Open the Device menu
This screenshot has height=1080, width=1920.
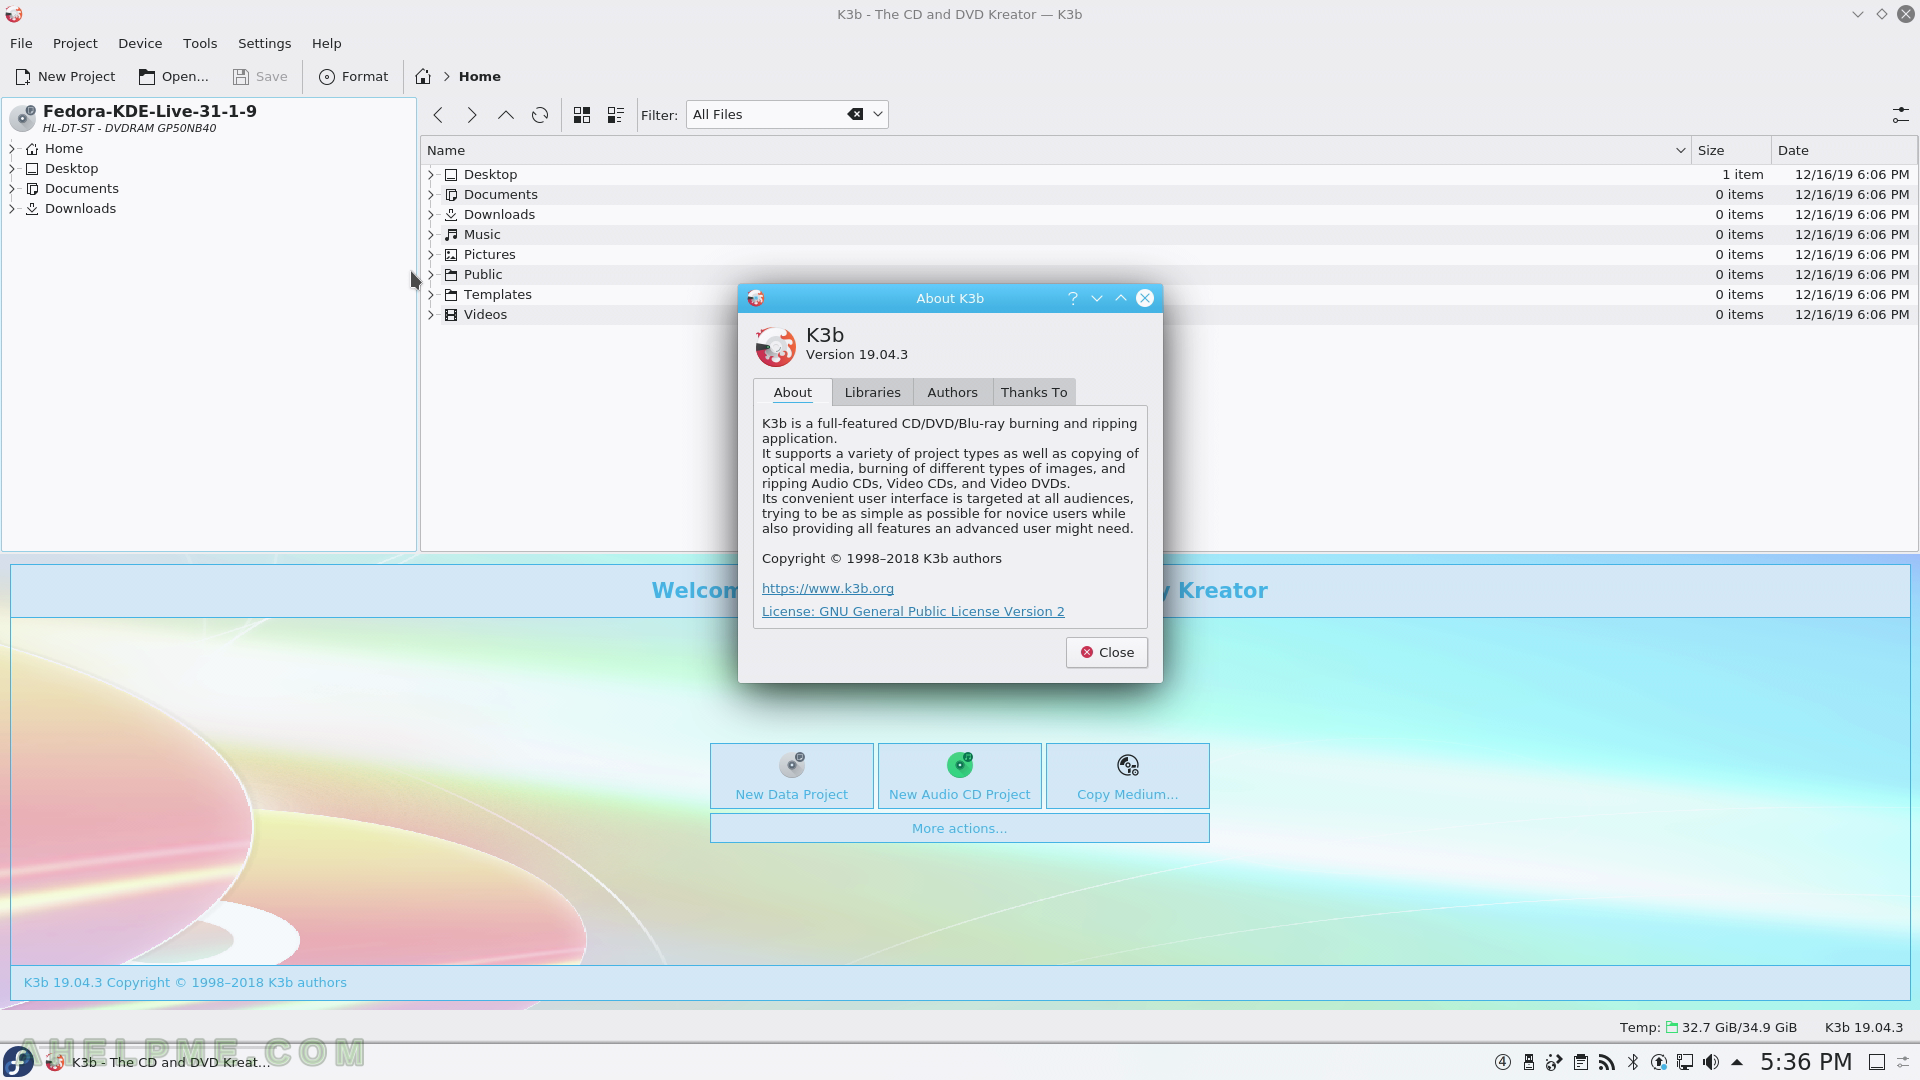click(x=140, y=43)
